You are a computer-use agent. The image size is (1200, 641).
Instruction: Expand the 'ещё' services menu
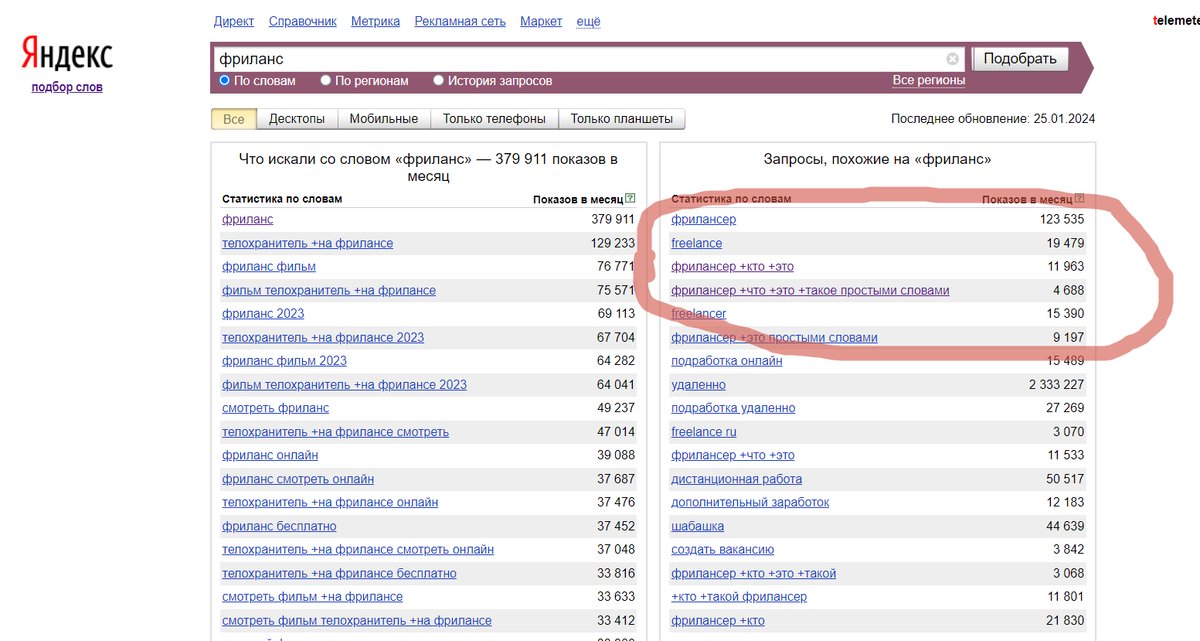pyautogui.click(x=588, y=21)
